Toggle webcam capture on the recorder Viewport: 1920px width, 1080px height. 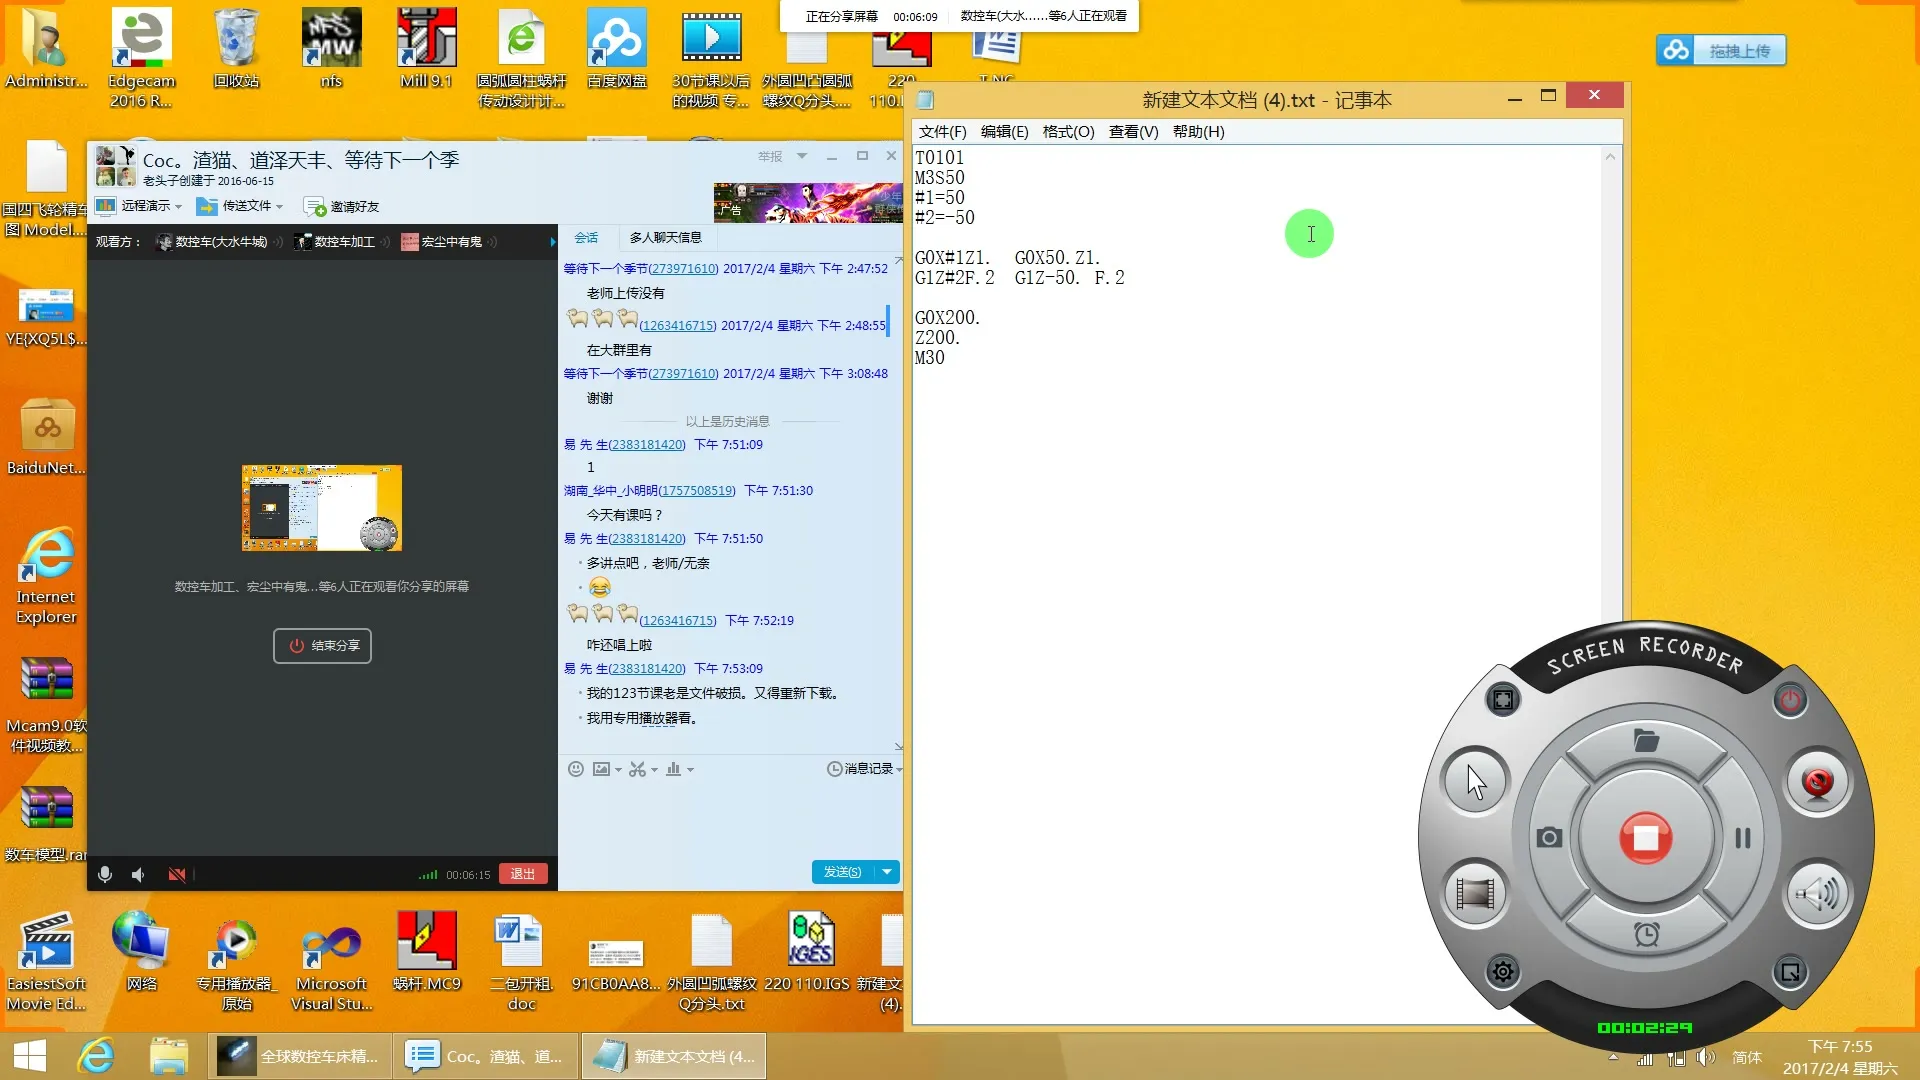[x=1817, y=781]
